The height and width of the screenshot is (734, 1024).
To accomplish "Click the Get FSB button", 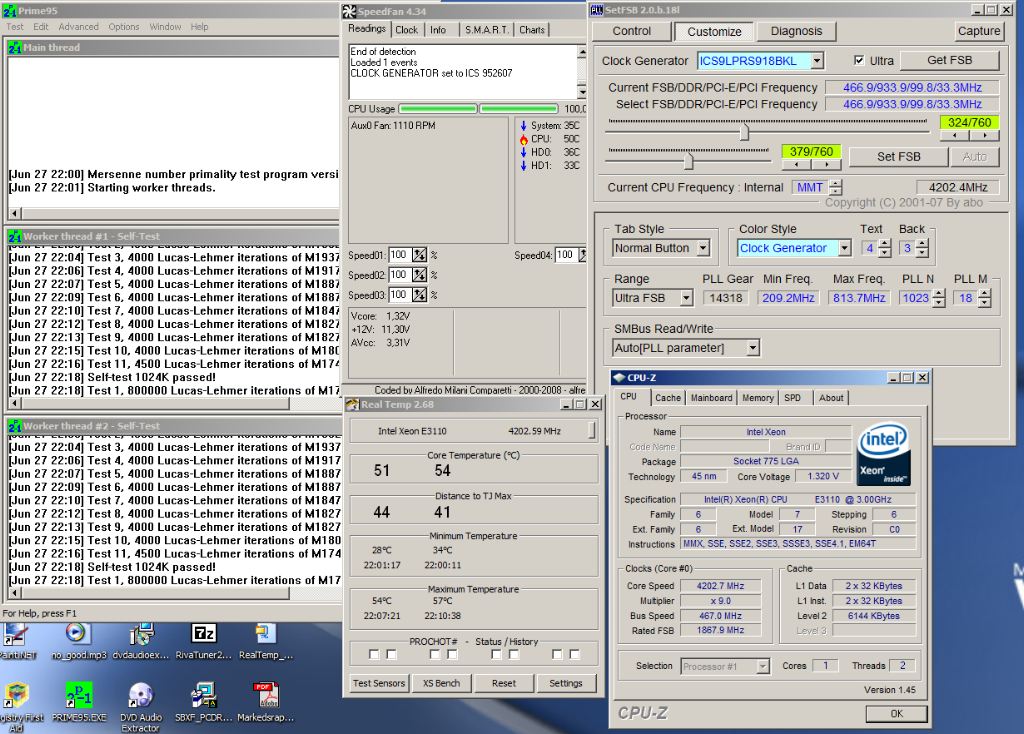I will point(950,60).
